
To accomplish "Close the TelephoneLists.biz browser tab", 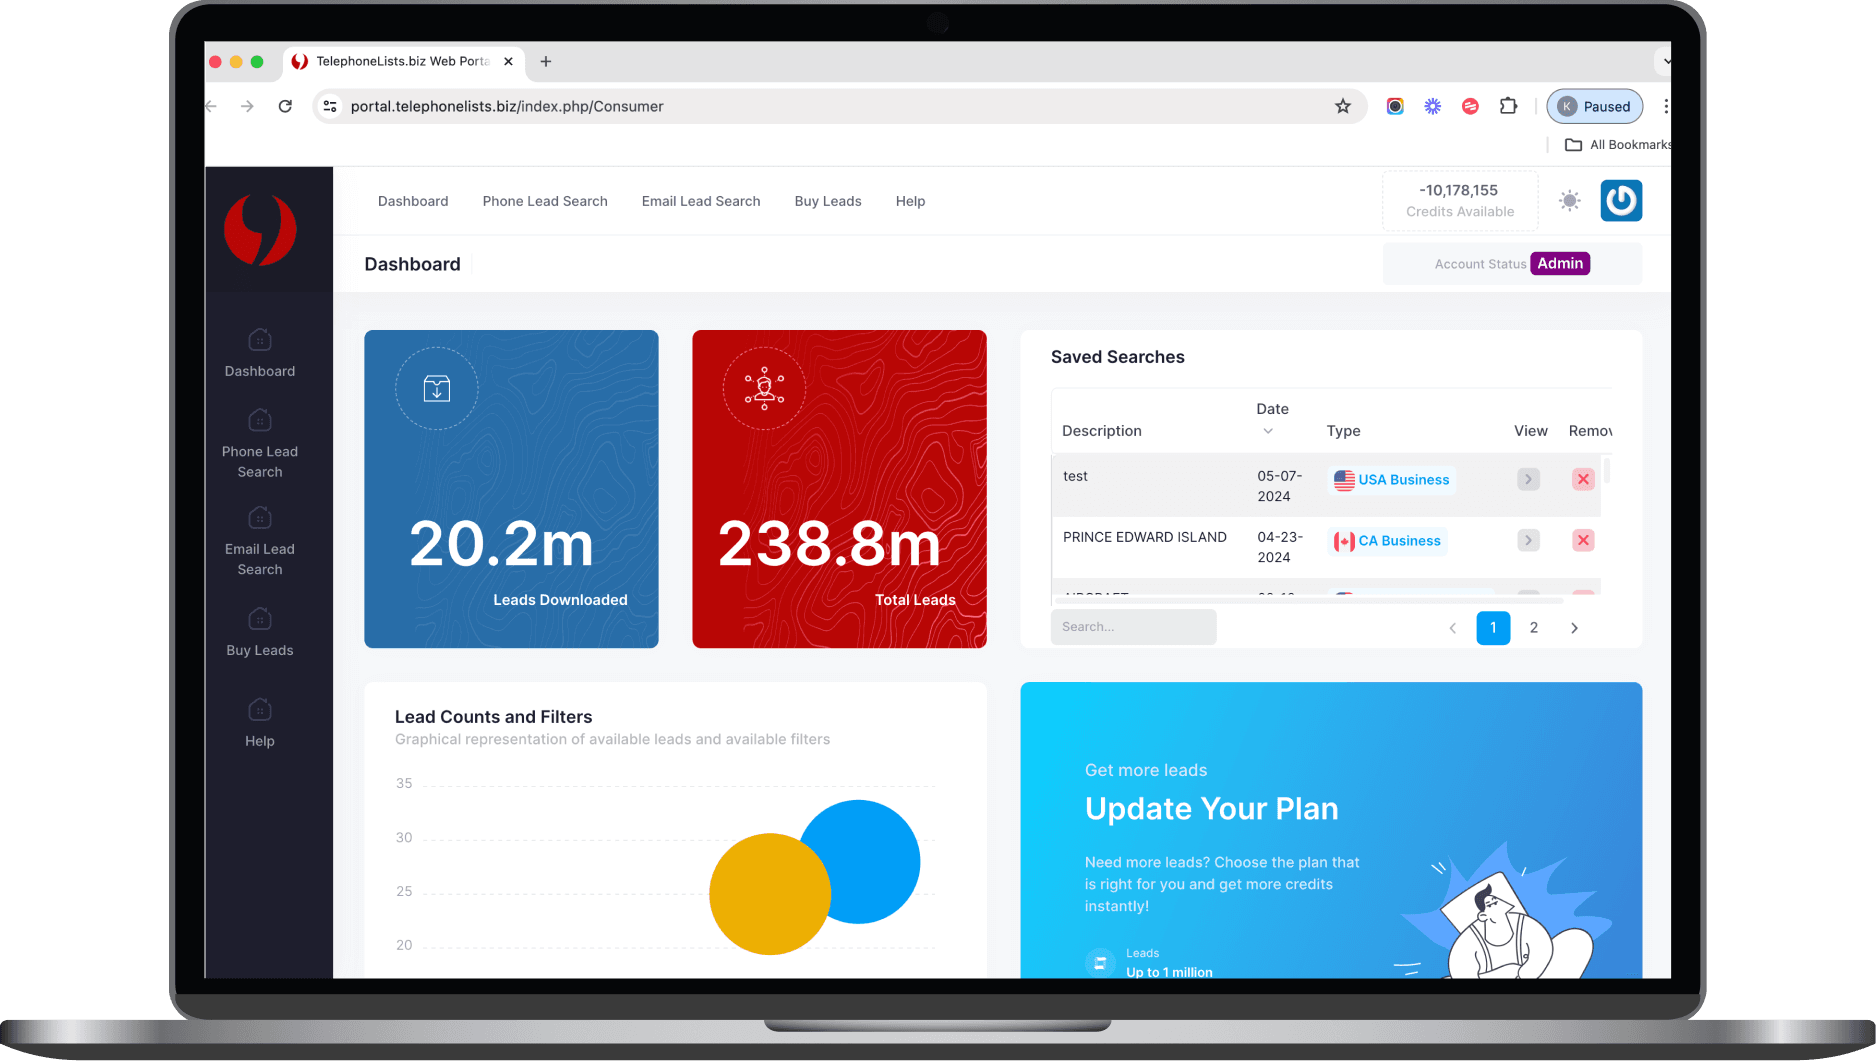I will pos(508,61).
